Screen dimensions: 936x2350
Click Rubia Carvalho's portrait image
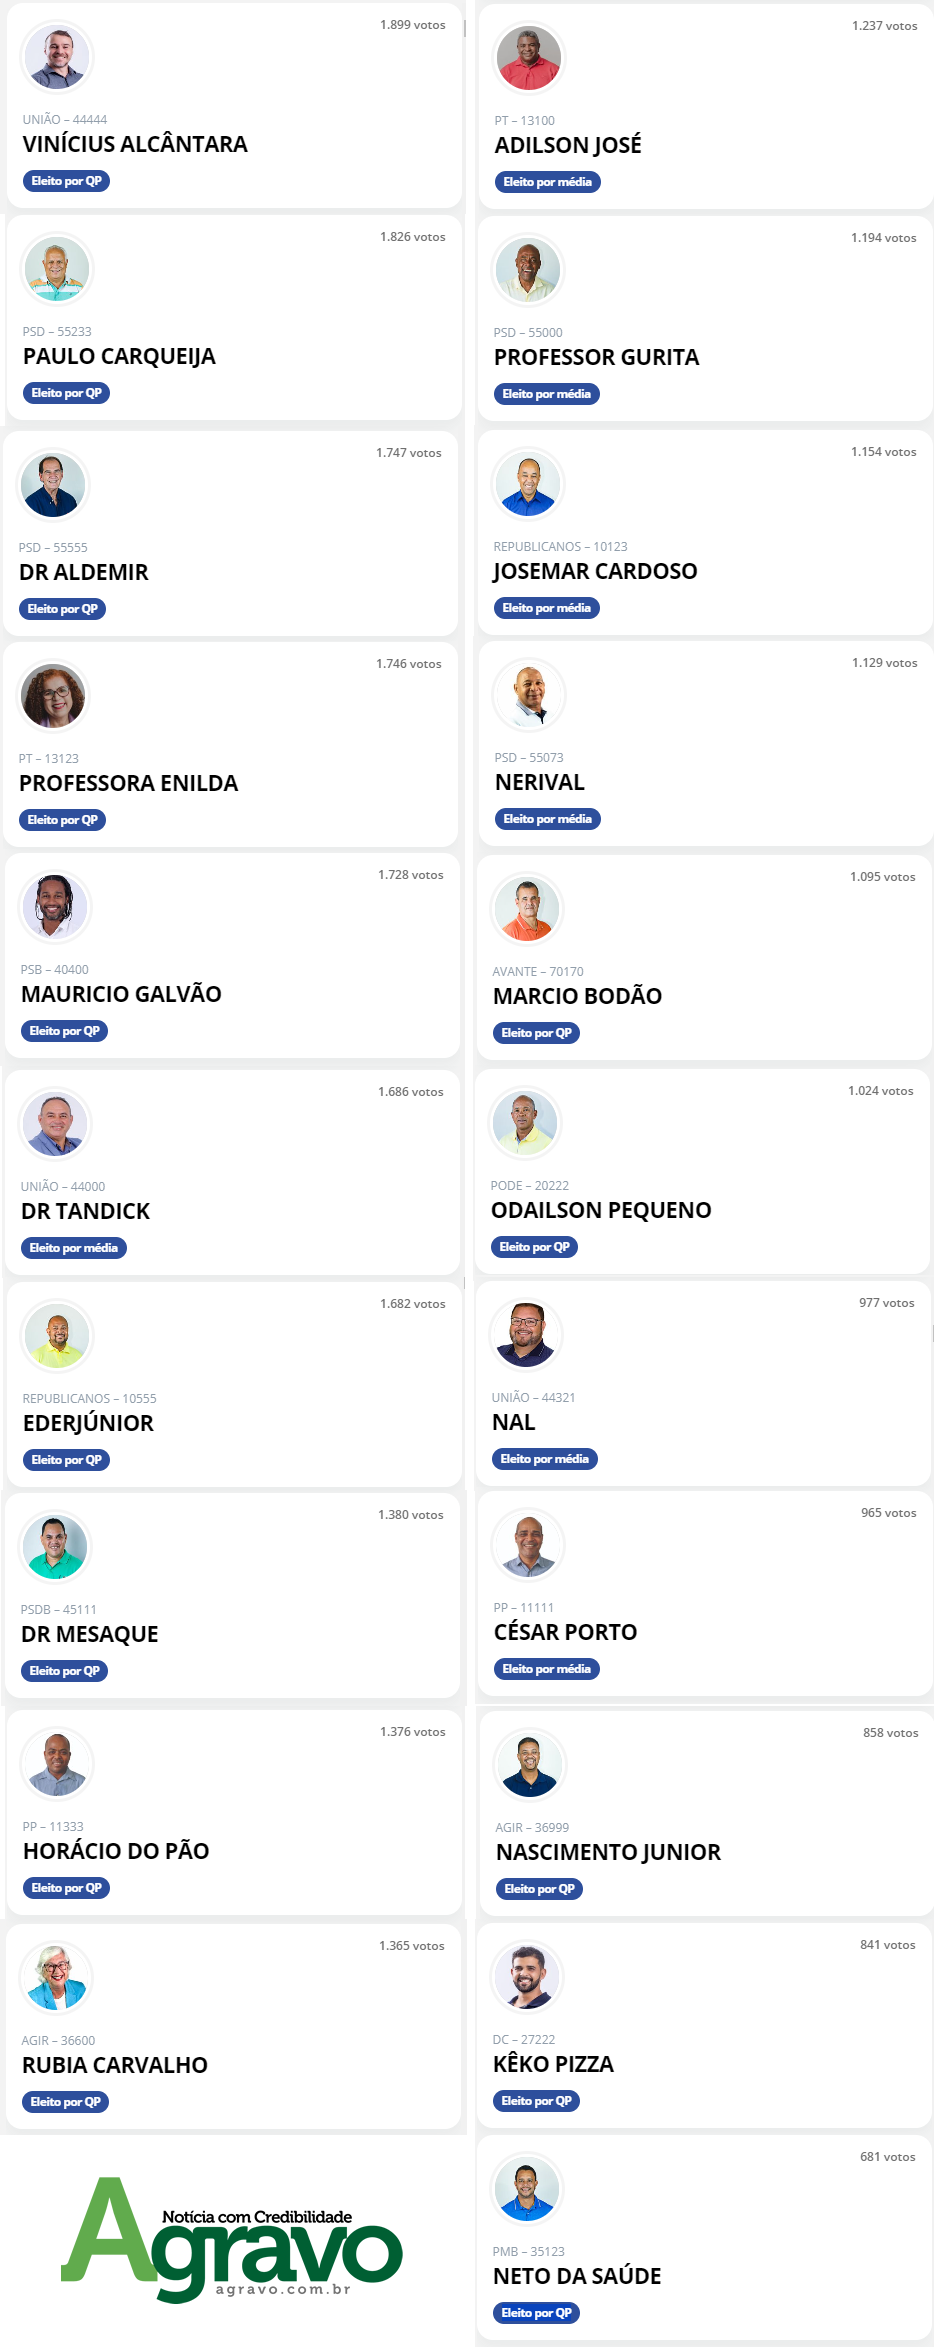point(56,1978)
